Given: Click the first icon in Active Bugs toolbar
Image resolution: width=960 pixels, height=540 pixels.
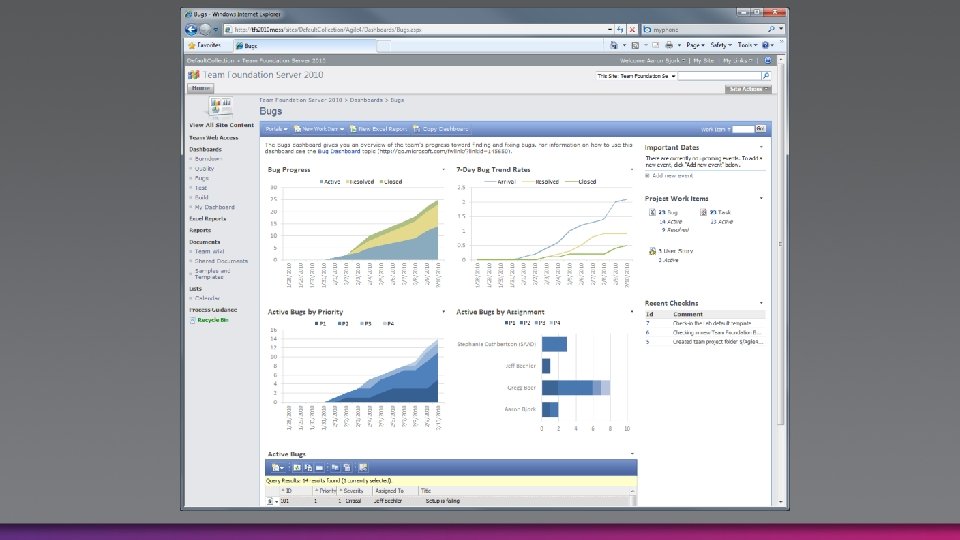Looking at the screenshot, I should pyautogui.click(x=276, y=468).
